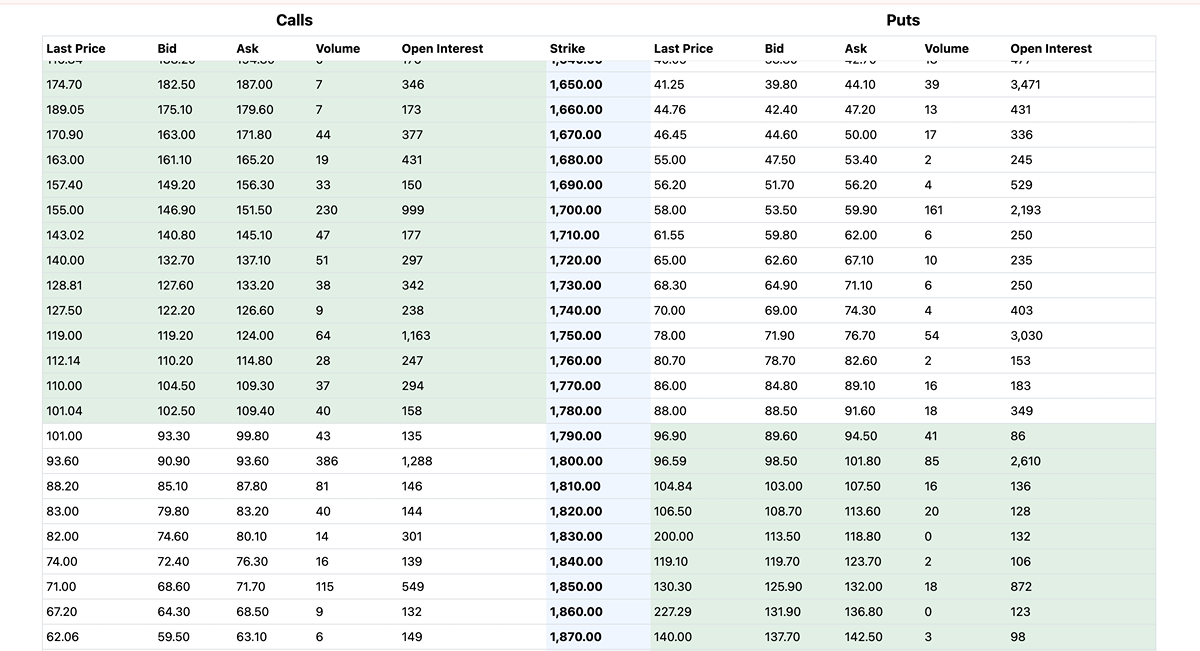The image size is (1200, 651).
Task: Open the 1,800.00 strike row
Action: pos(599,461)
